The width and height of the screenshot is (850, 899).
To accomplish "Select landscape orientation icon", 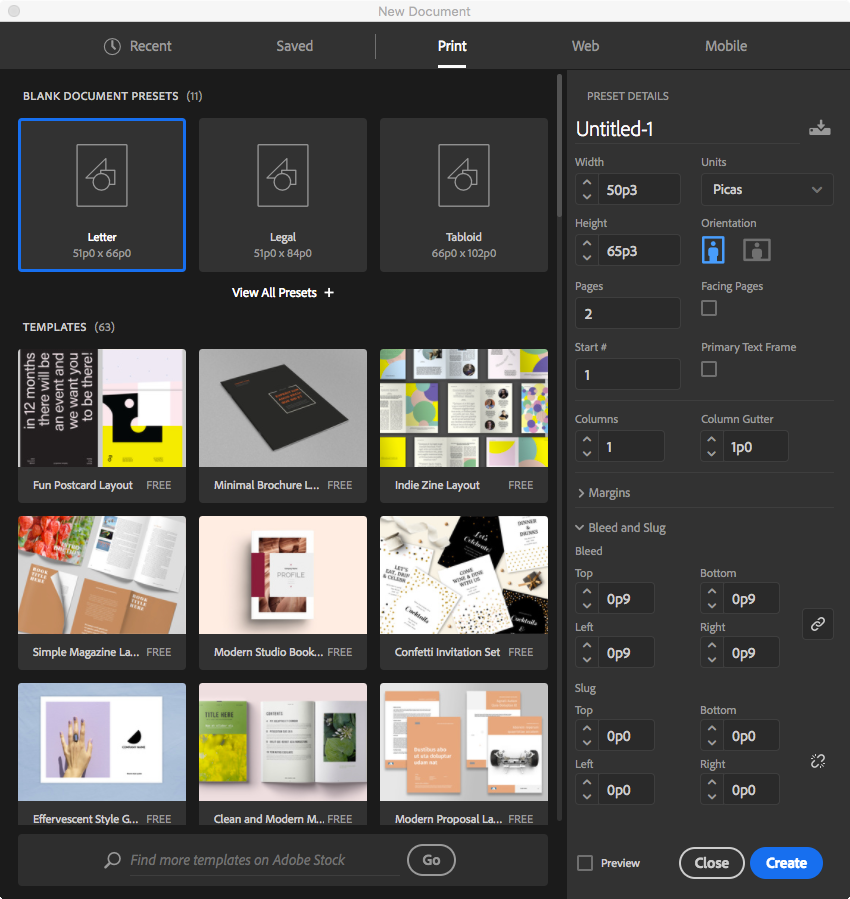I will pos(756,250).
